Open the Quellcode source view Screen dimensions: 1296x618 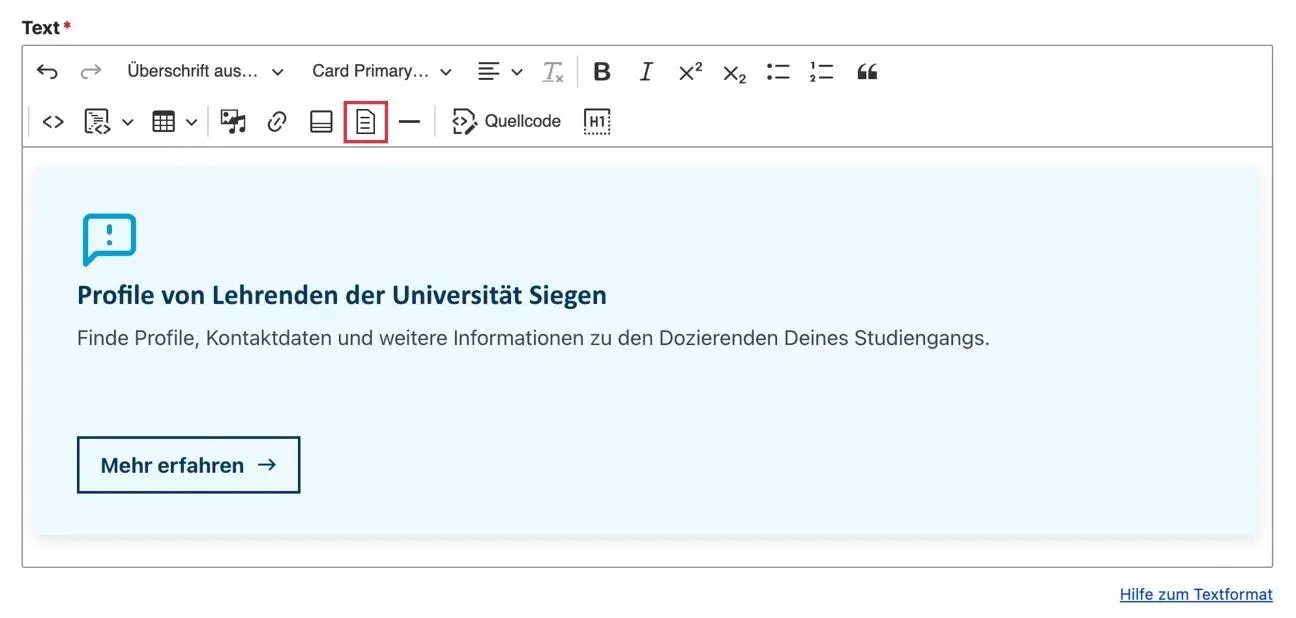click(506, 121)
